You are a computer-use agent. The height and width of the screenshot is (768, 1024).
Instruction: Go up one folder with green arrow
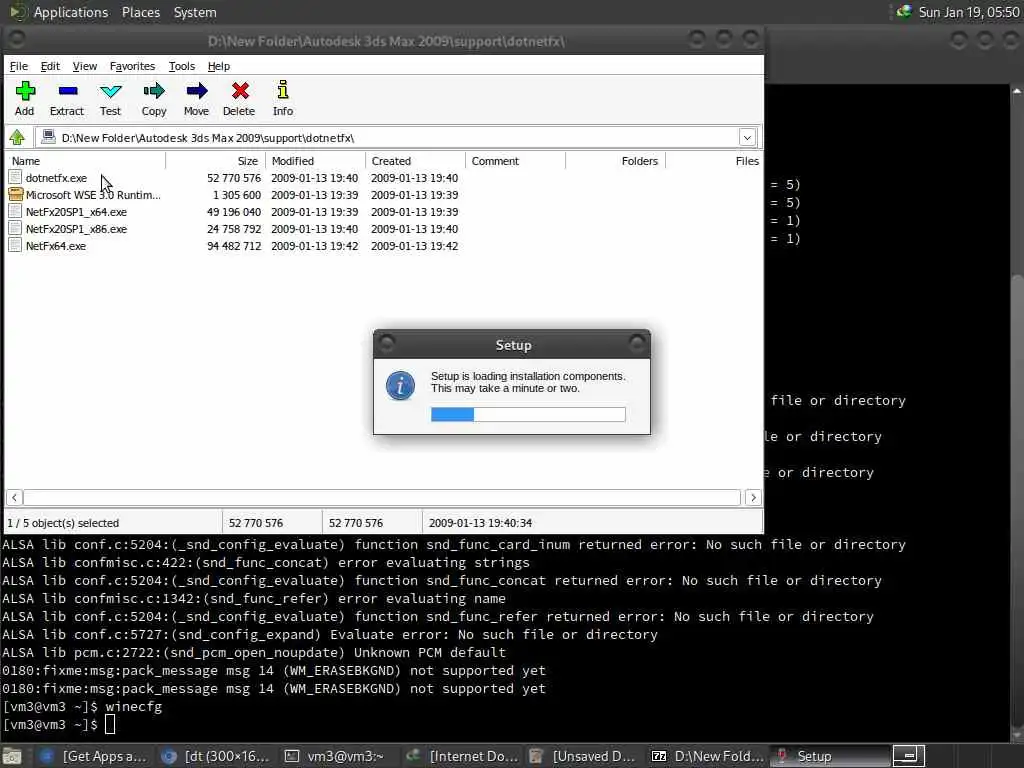[x=17, y=137]
